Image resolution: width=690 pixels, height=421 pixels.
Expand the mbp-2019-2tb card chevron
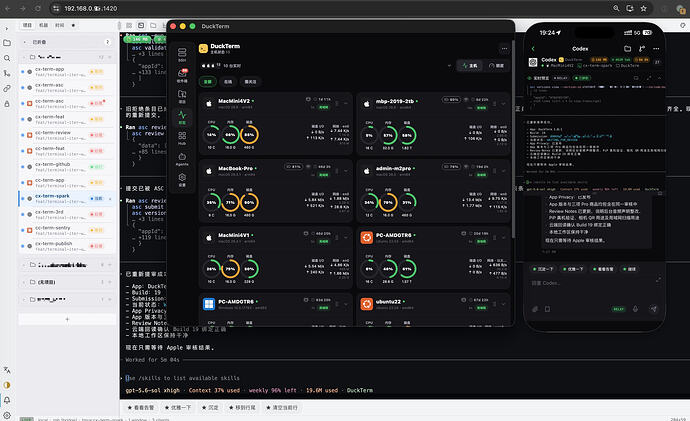503,103
